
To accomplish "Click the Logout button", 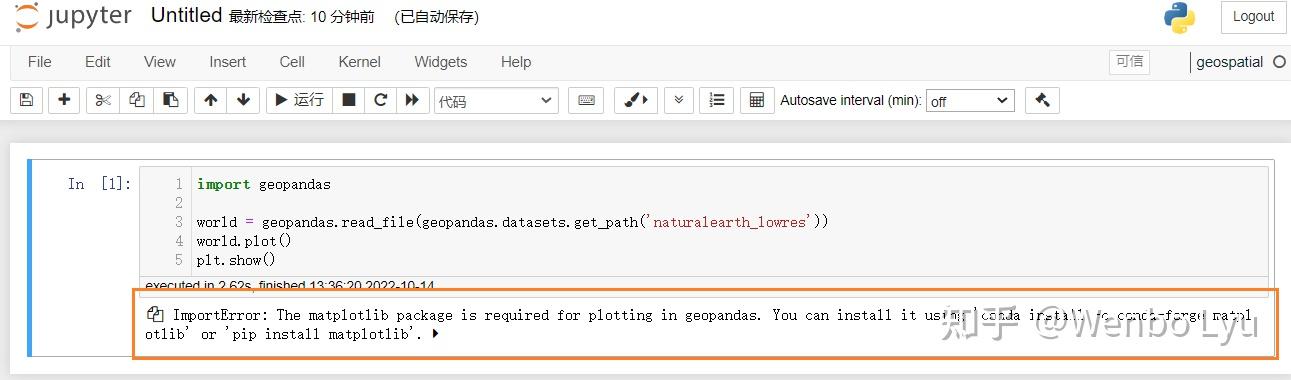I will [x=1253, y=16].
